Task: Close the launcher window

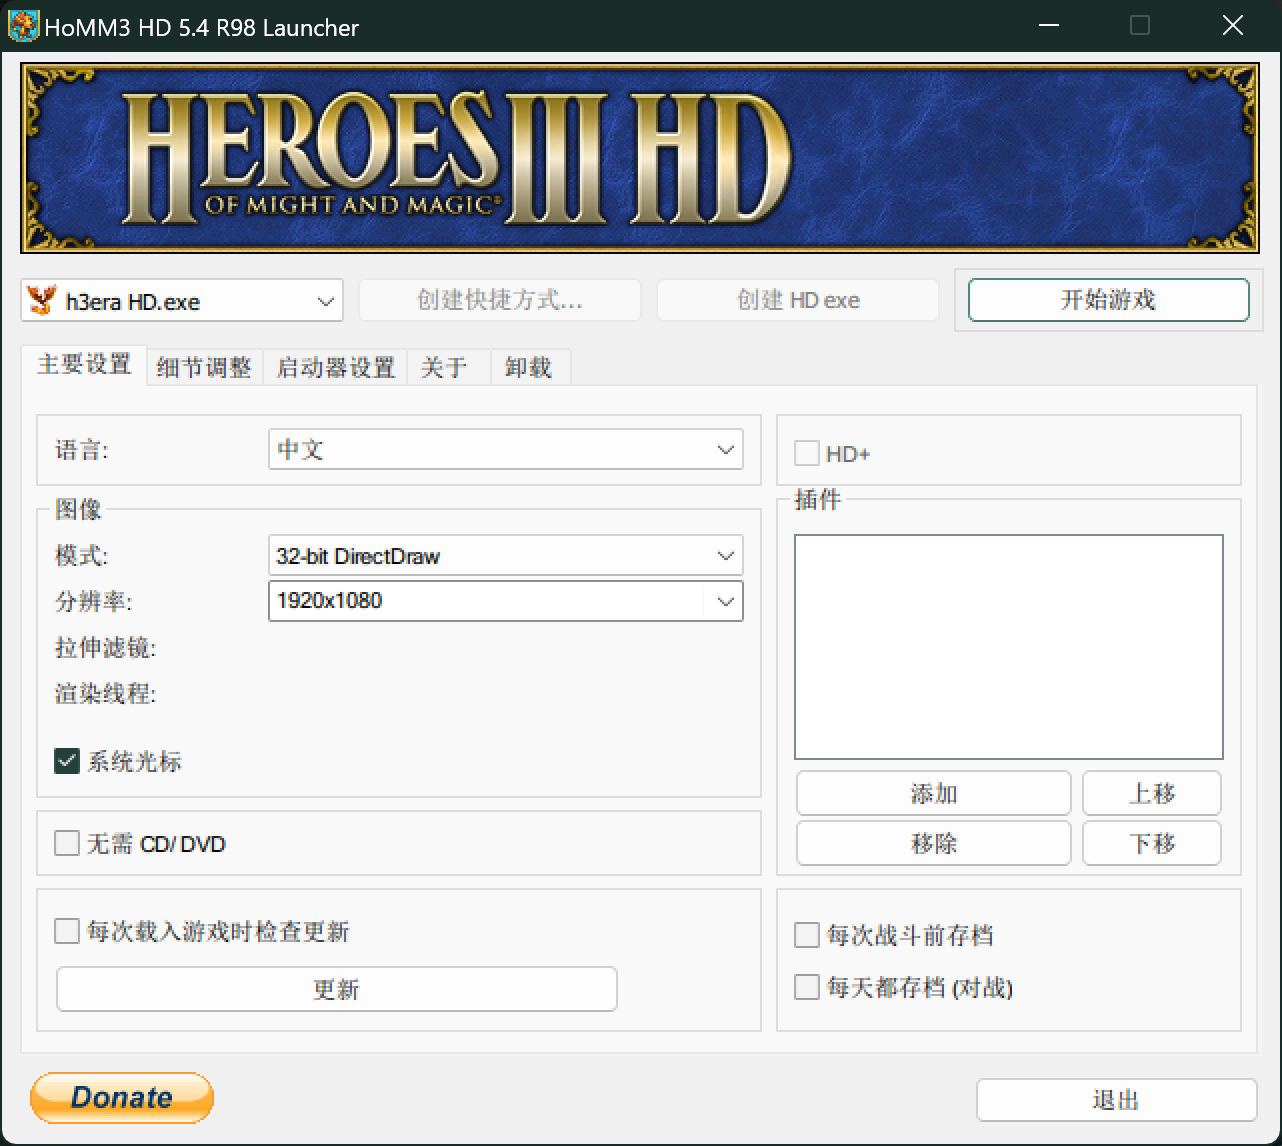Action: [1232, 26]
